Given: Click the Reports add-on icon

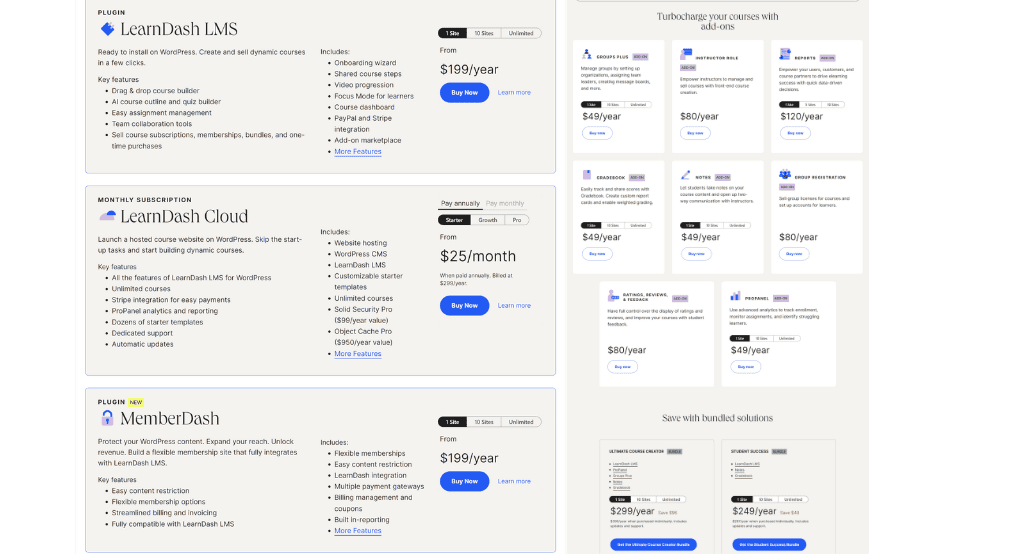Looking at the screenshot, I should [x=785, y=54].
